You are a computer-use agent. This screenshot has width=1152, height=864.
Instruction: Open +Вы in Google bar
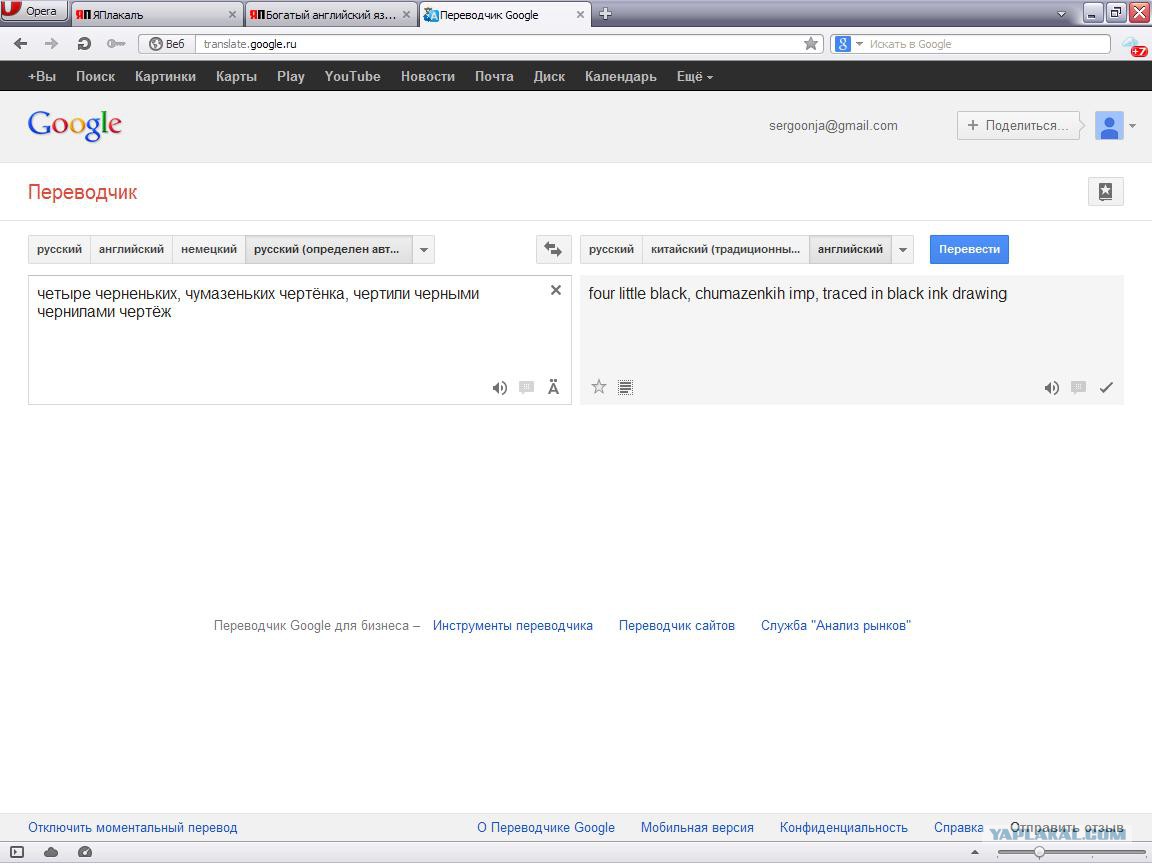(42, 76)
